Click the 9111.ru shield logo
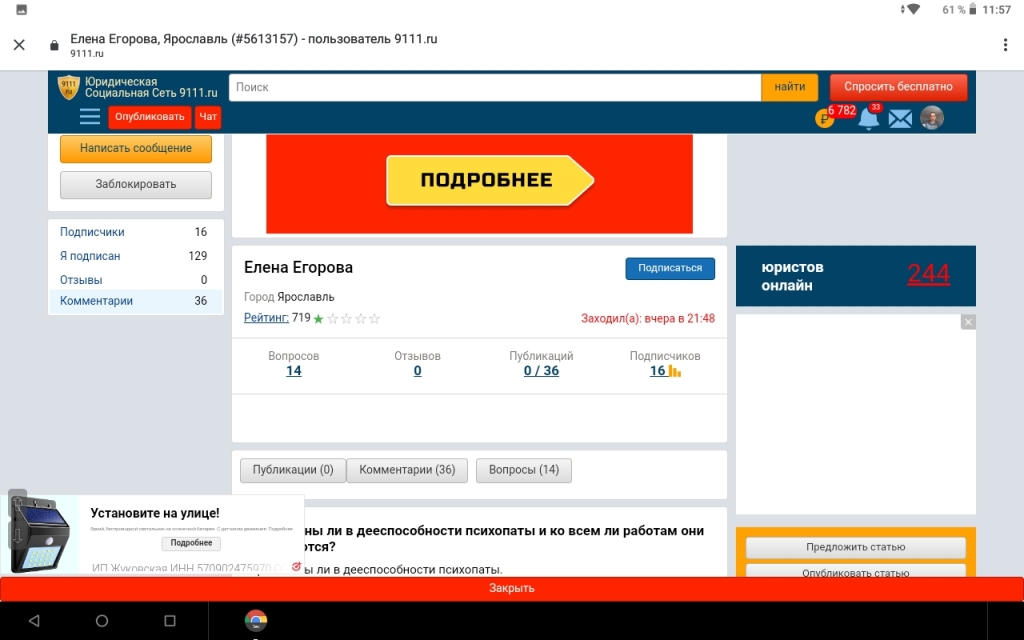Image resolution: width=1024 pixels, height=640 pixels. coord(69,87)
